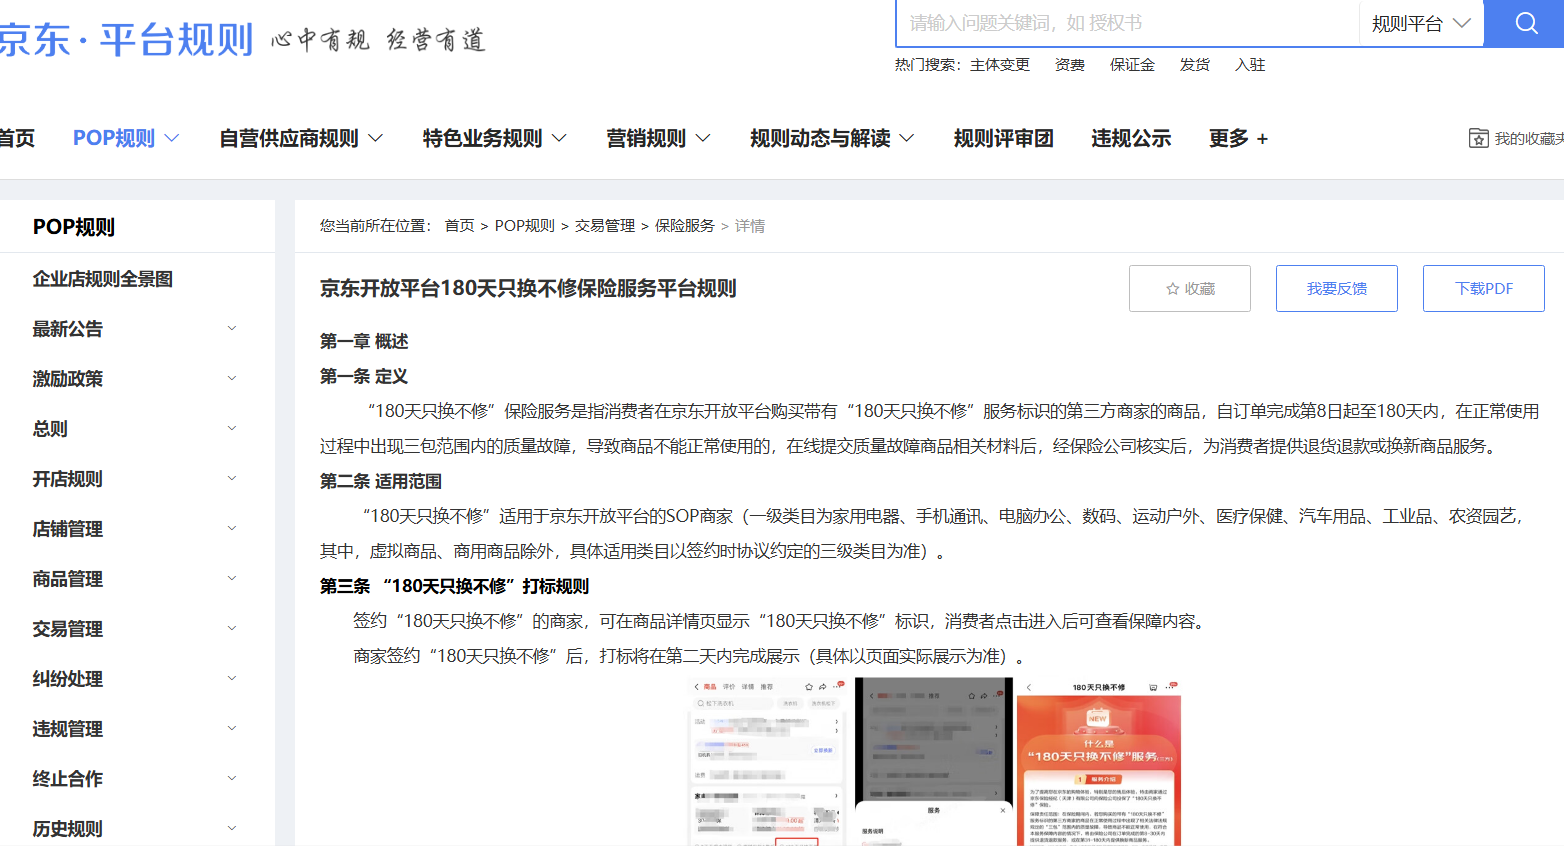The height and width of the screenshot is (846, 1564).
Task: Expand the 开店规则 sidebar chevron
Action: pos(232,479)
